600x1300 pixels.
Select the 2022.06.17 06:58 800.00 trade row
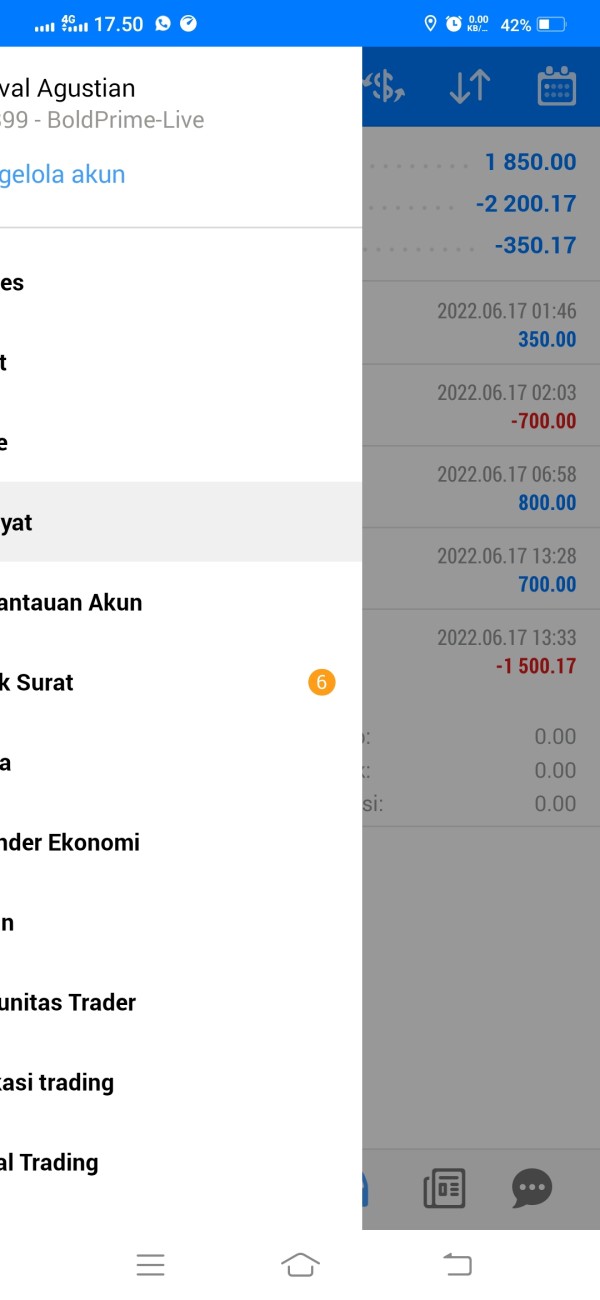coord(481,488)
